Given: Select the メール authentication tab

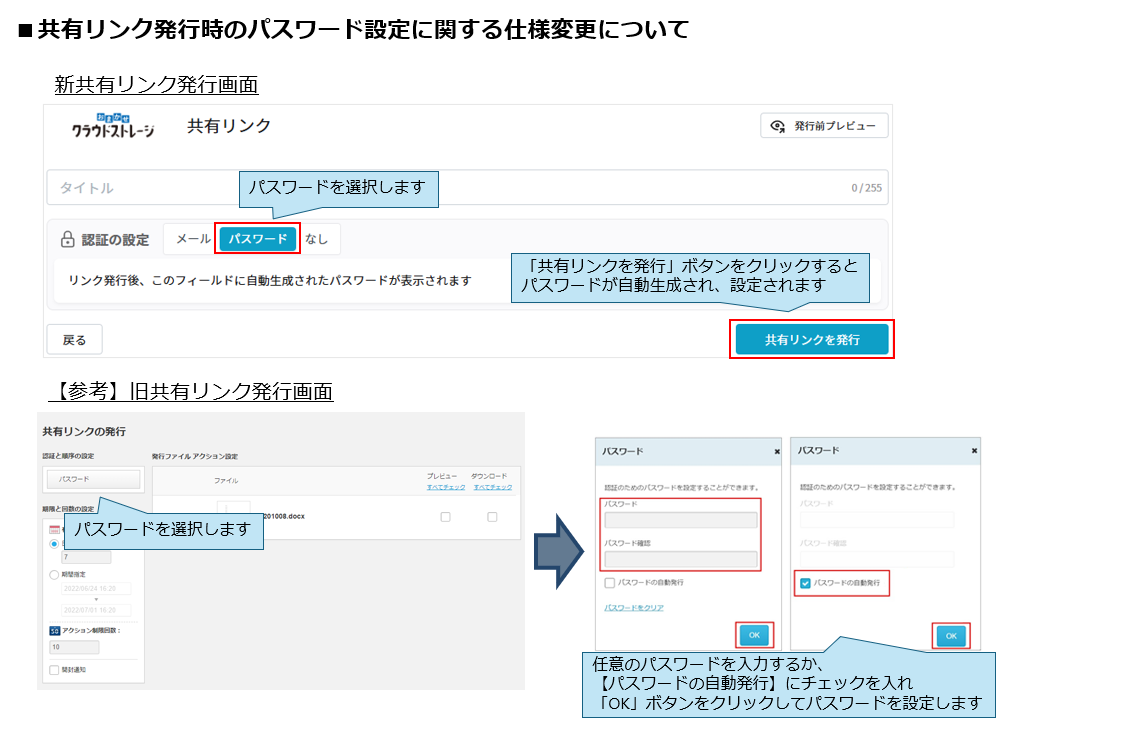Looking at the screenshot, I should [x=193, y=239].
